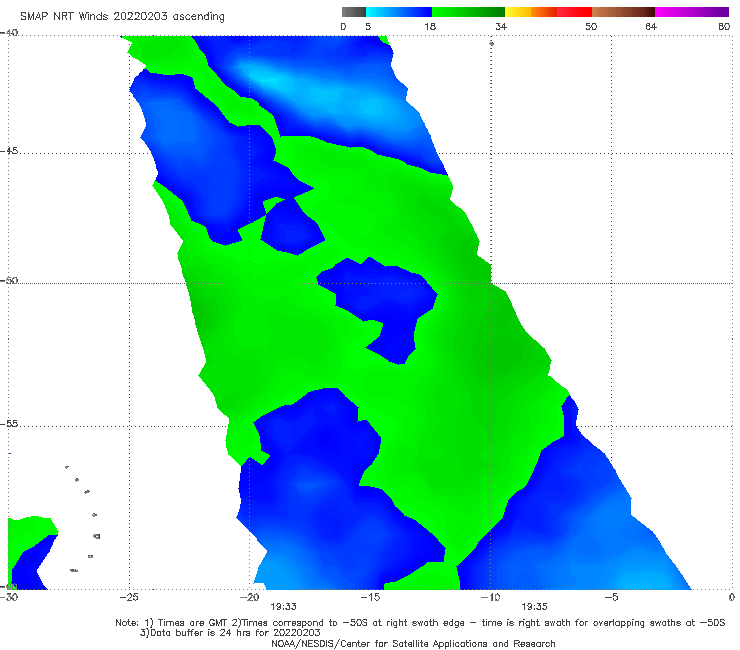Click the NOAA/NESDIS credit line
Screen dimensions: 740x650
[413, 643]
